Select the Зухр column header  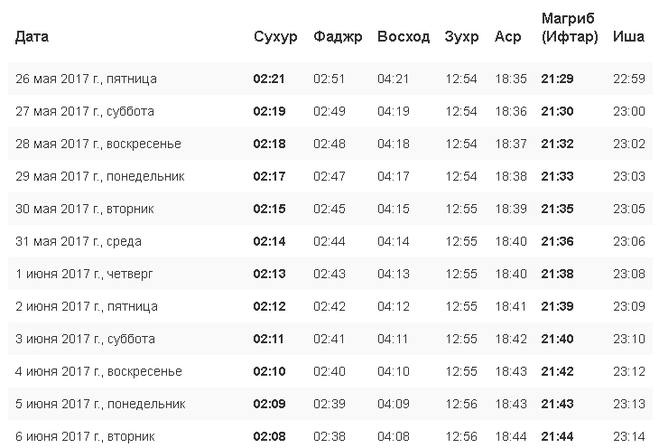tap(462, 37)
